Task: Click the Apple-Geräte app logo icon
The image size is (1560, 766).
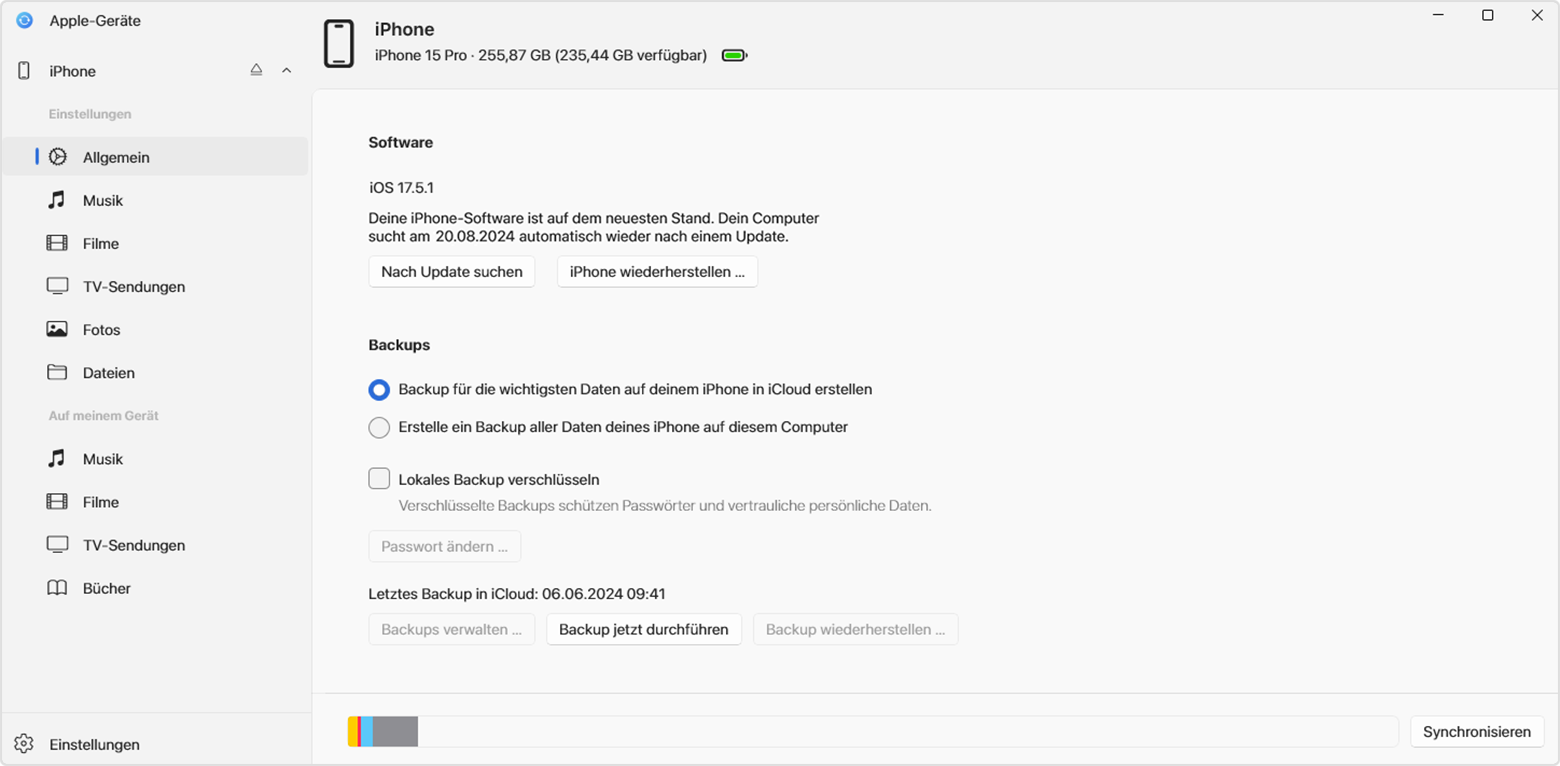Action: pos(25,20)
